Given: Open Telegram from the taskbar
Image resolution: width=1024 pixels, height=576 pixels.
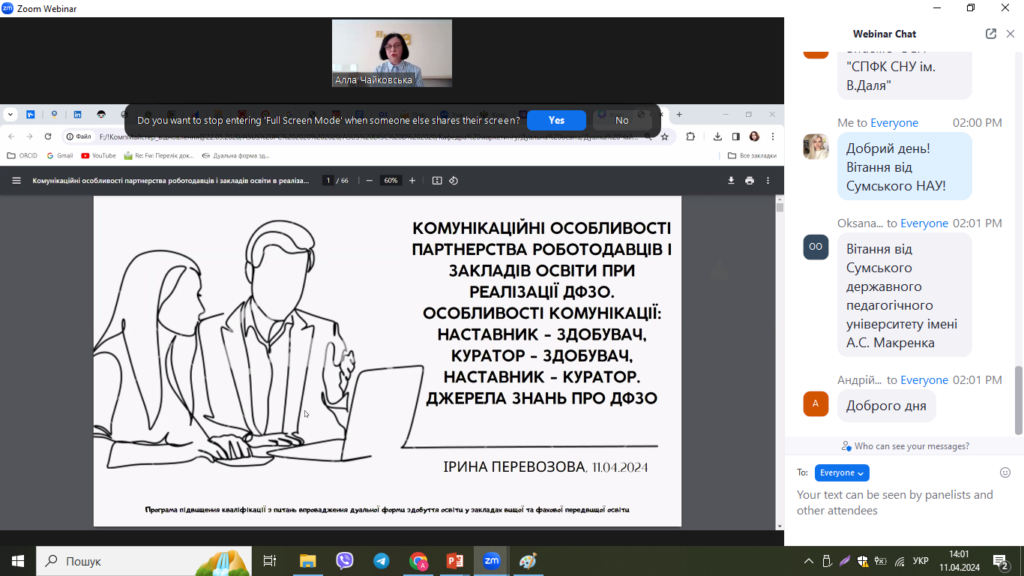Looking at the screenshot, I should tap(381, 561).
